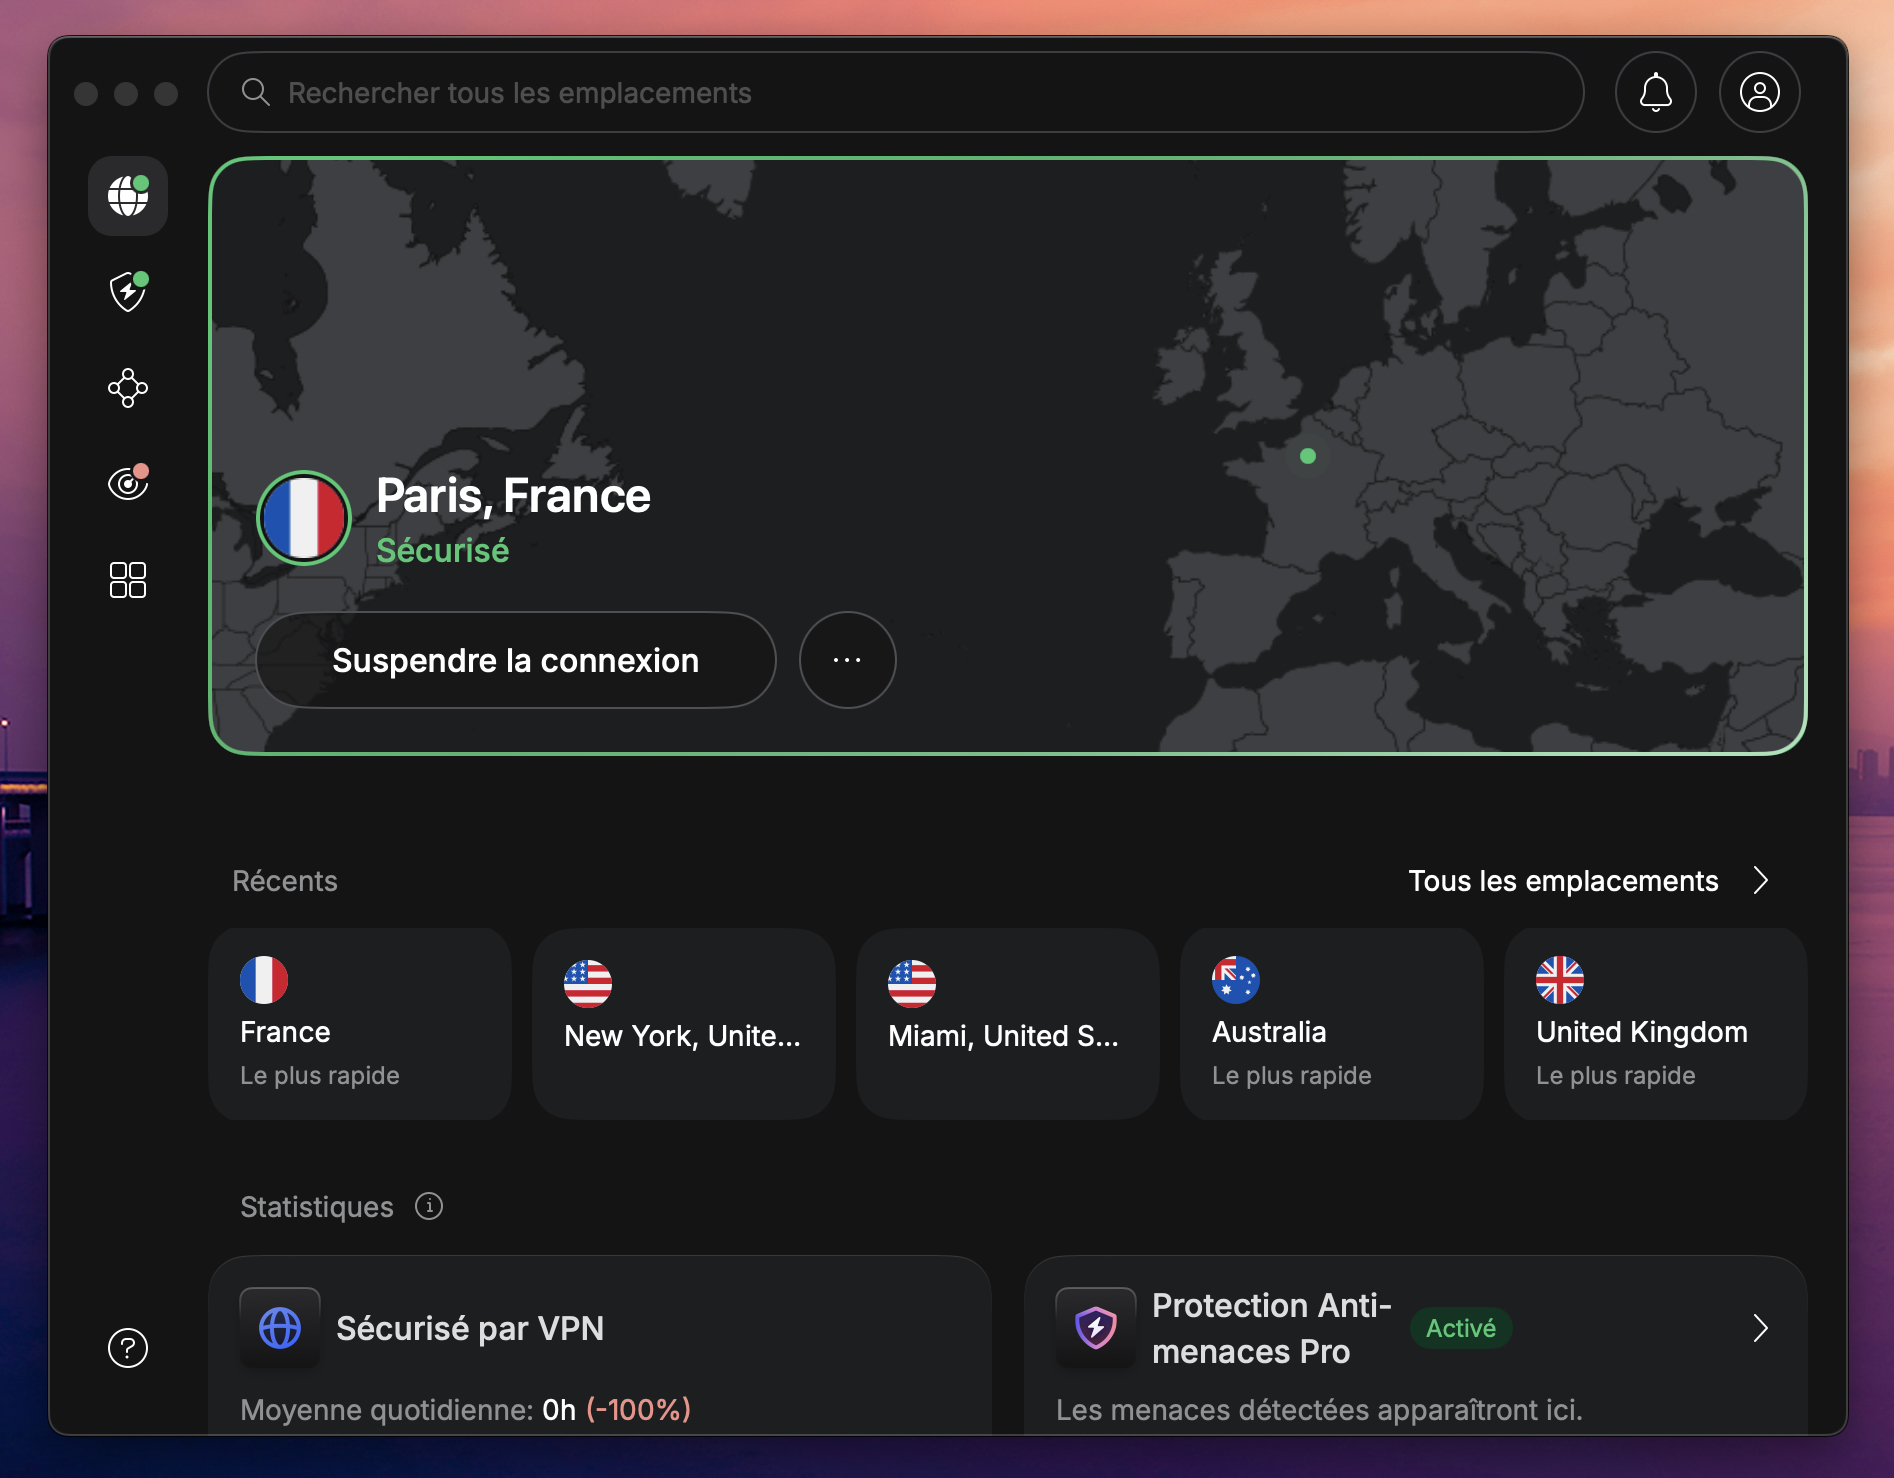1894x1478 pixels.
Task: Open the extras grid icon
Action: (127, 580)
